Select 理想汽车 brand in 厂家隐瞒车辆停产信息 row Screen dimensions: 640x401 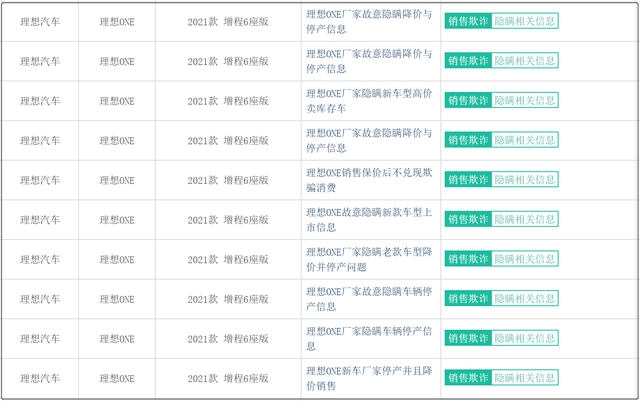(x=40, y=339)
